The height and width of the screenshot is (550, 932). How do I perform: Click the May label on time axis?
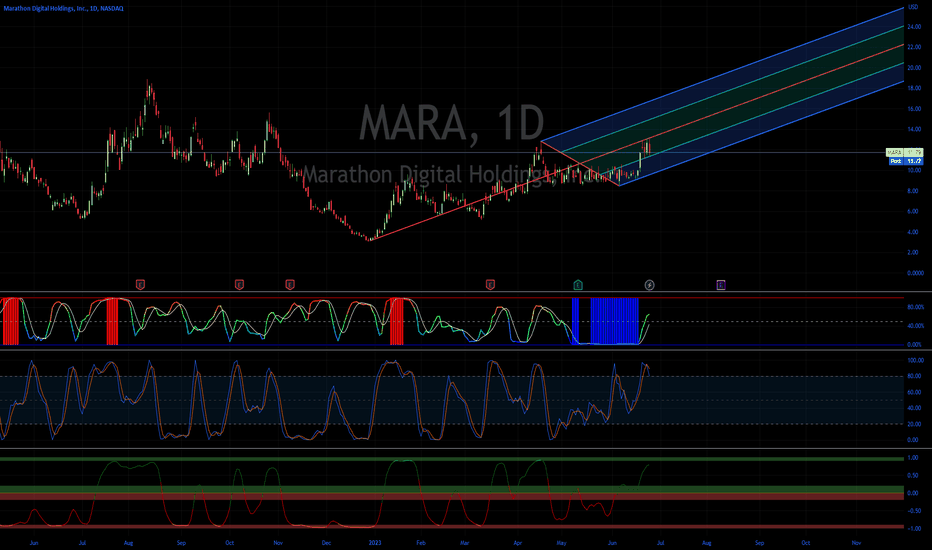pos(561,543)
